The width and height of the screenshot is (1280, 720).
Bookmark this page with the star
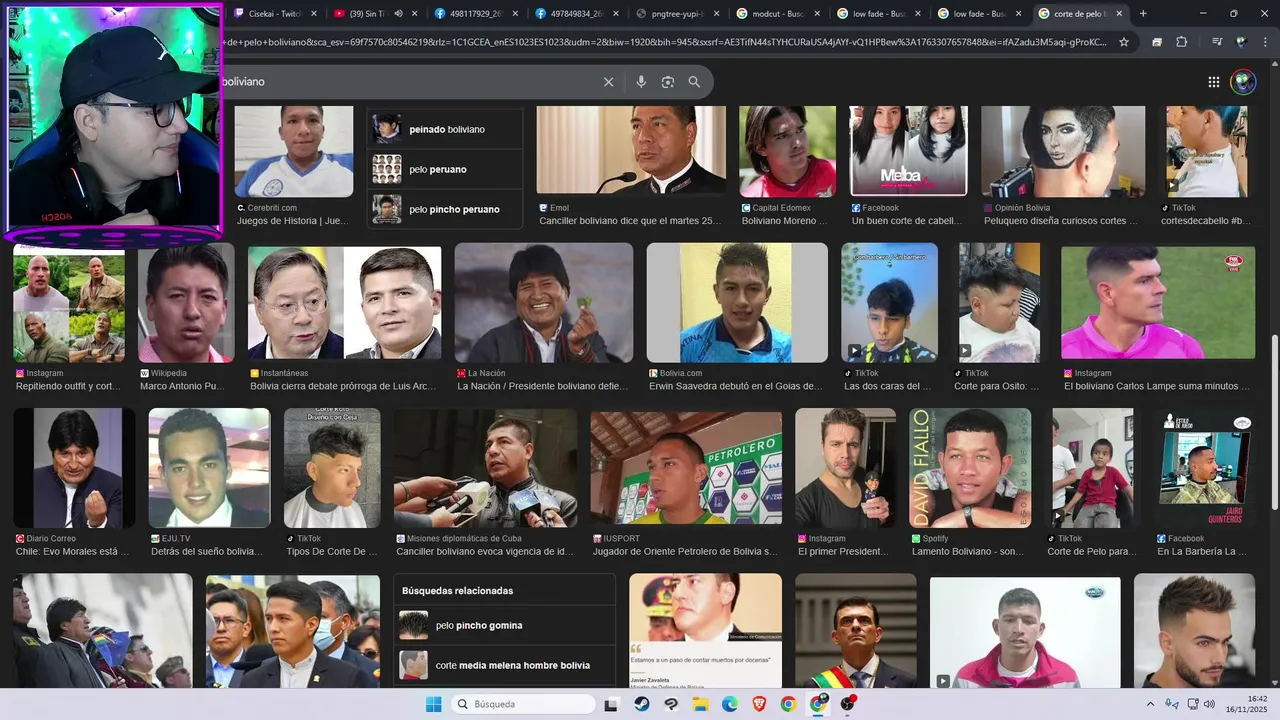[x=1124, y=42]
